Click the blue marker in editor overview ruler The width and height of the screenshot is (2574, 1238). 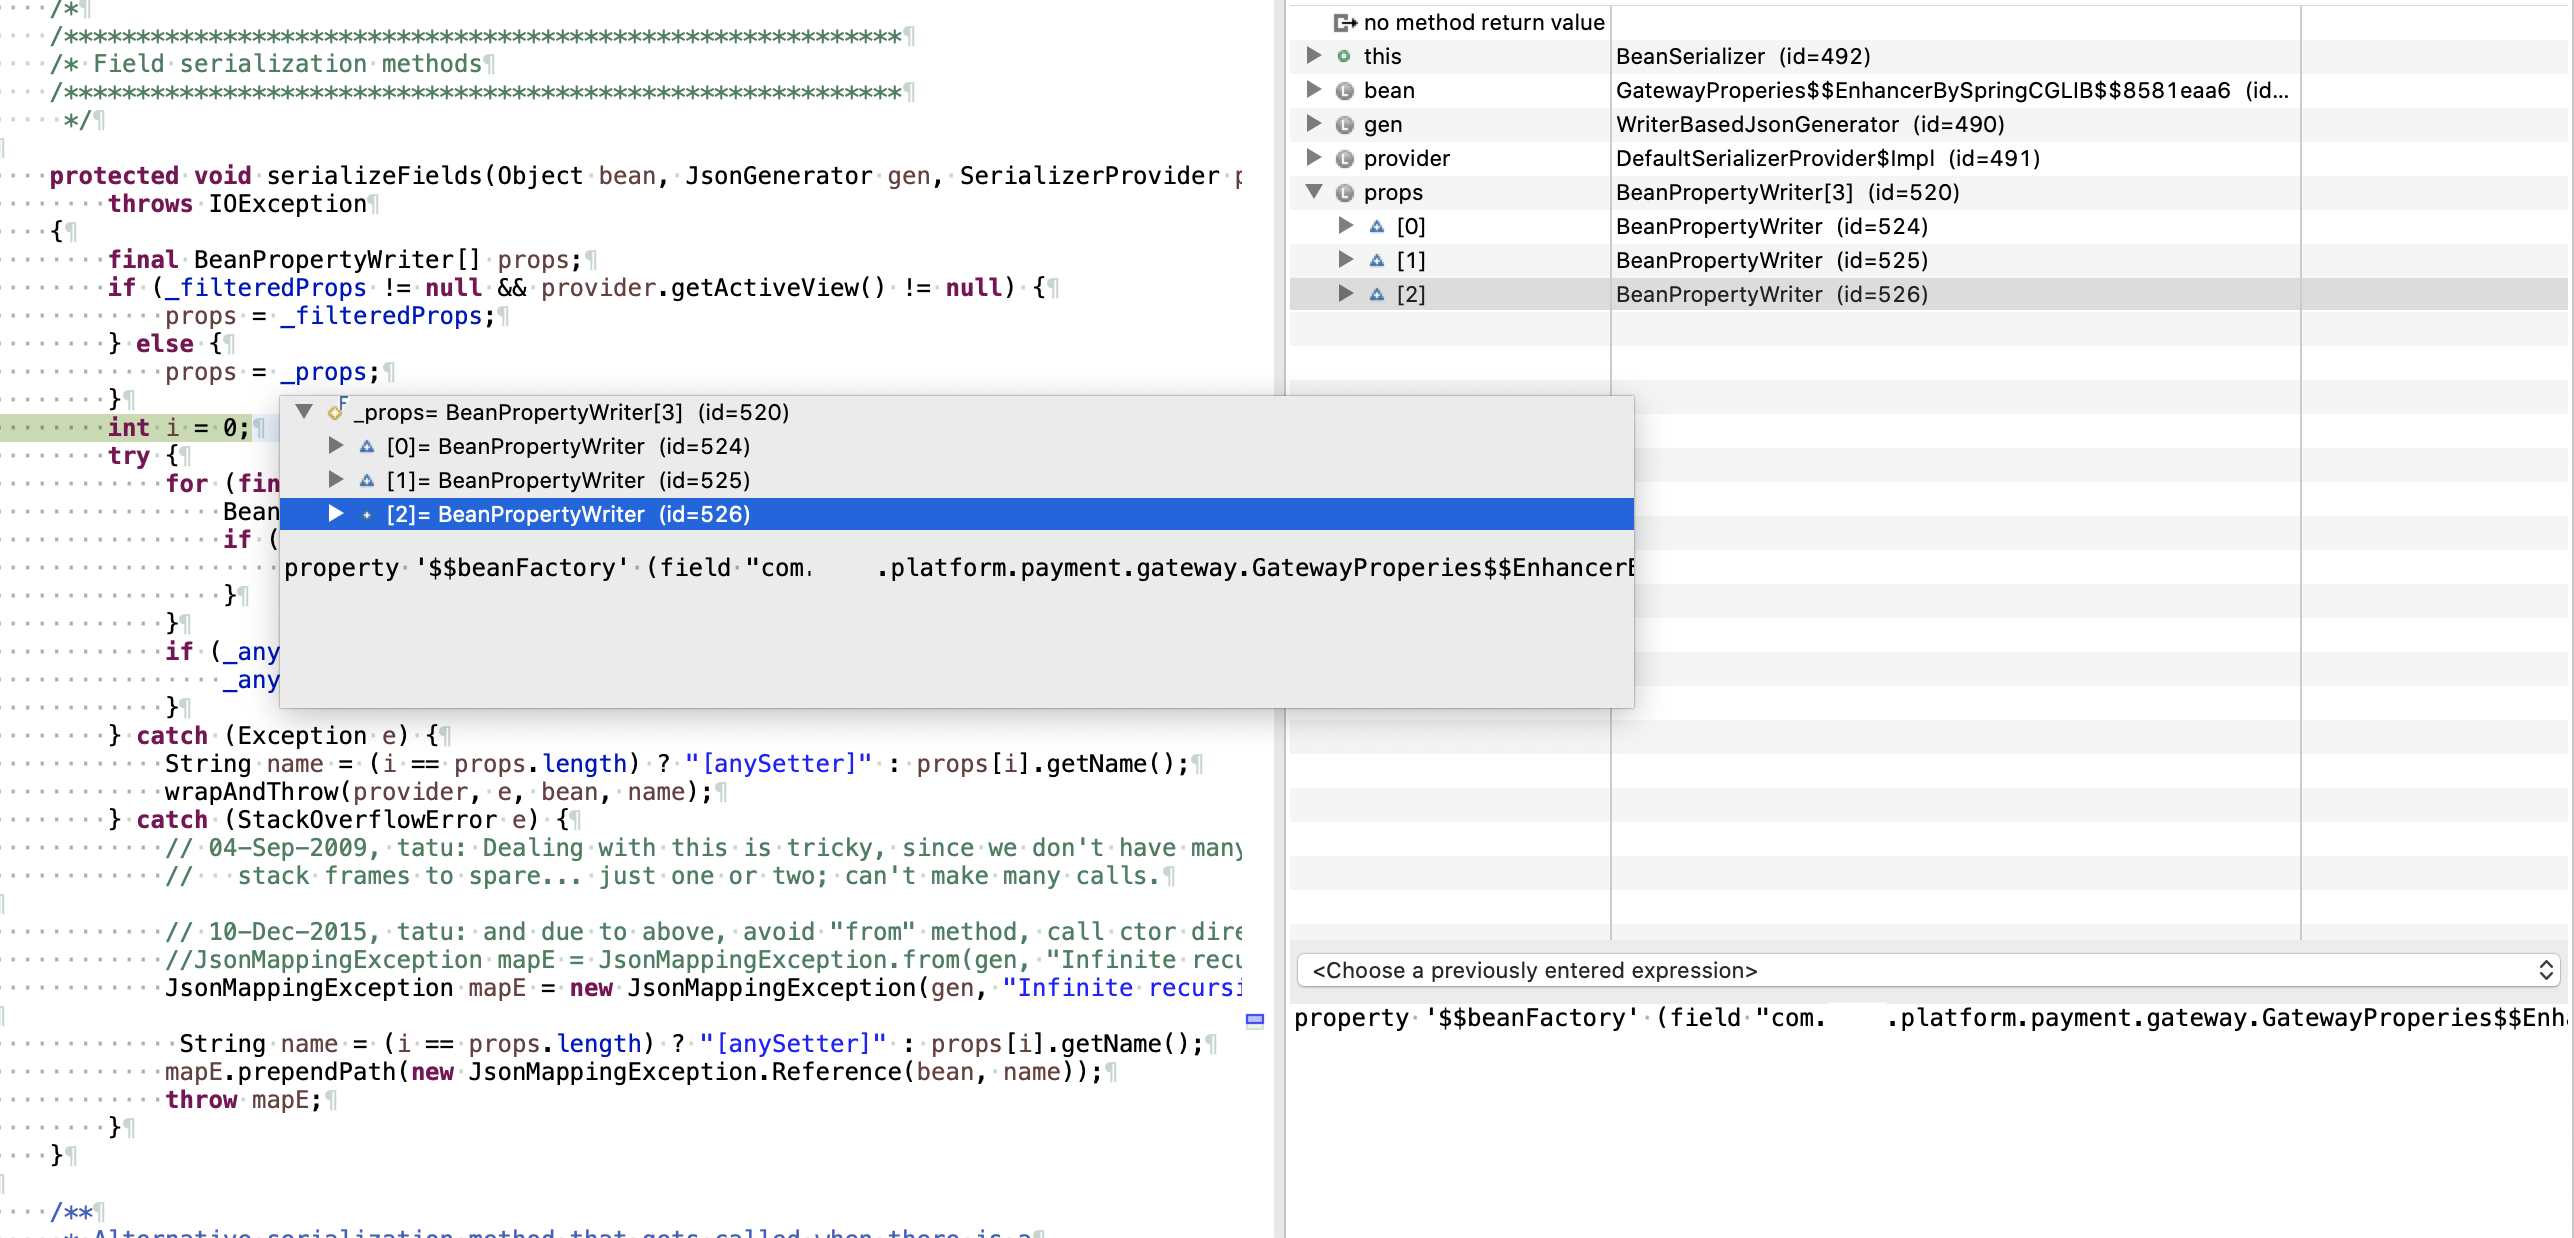pyautogui.click(x=1255, y=1020)
